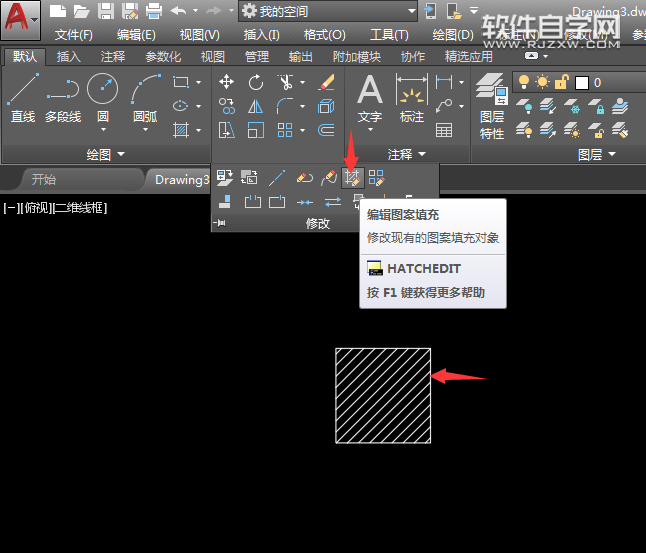646x553 pixels.
Task: Select the Line (直线) tool
Action: coord(23,98)
